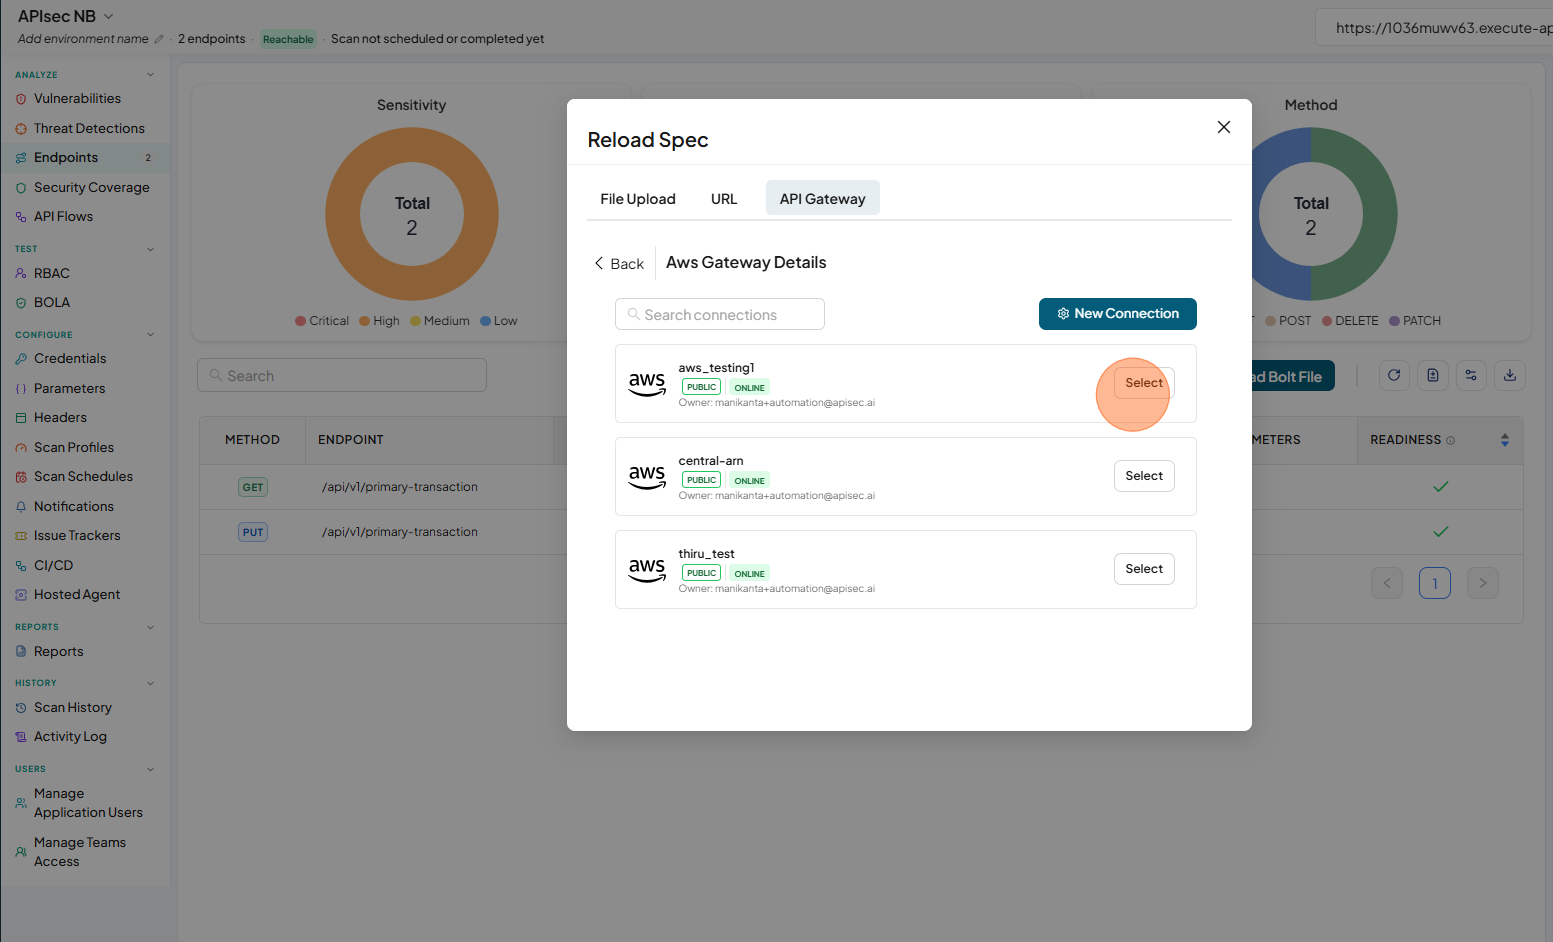
Task: Collapse the Users sidebar section
Action: tap(151, 769)
